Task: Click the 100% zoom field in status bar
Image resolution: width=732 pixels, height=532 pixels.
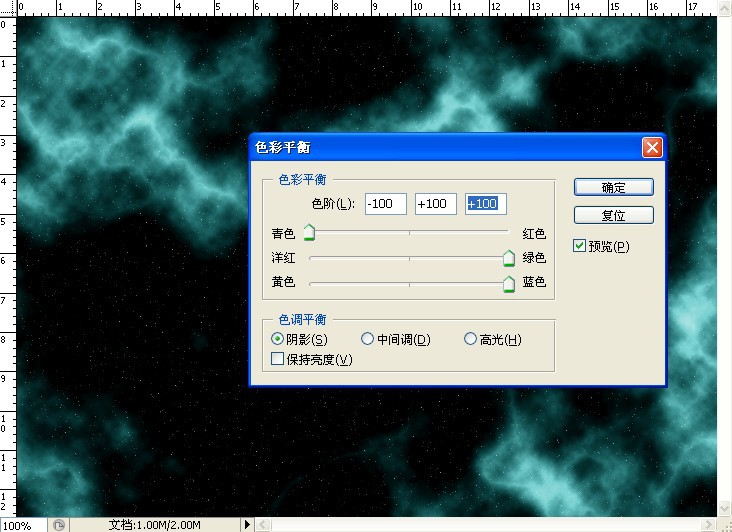Action: tap(23, 525)
